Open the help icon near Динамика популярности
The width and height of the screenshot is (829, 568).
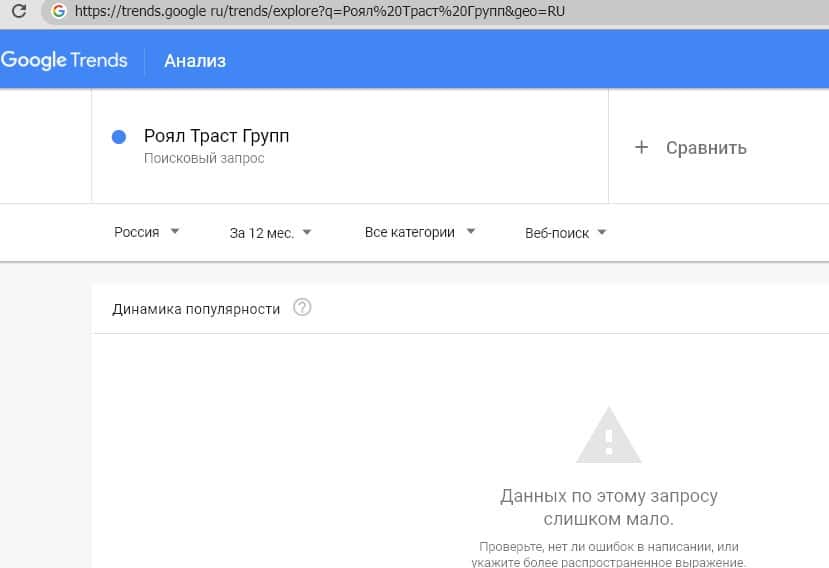coord(302,308)
